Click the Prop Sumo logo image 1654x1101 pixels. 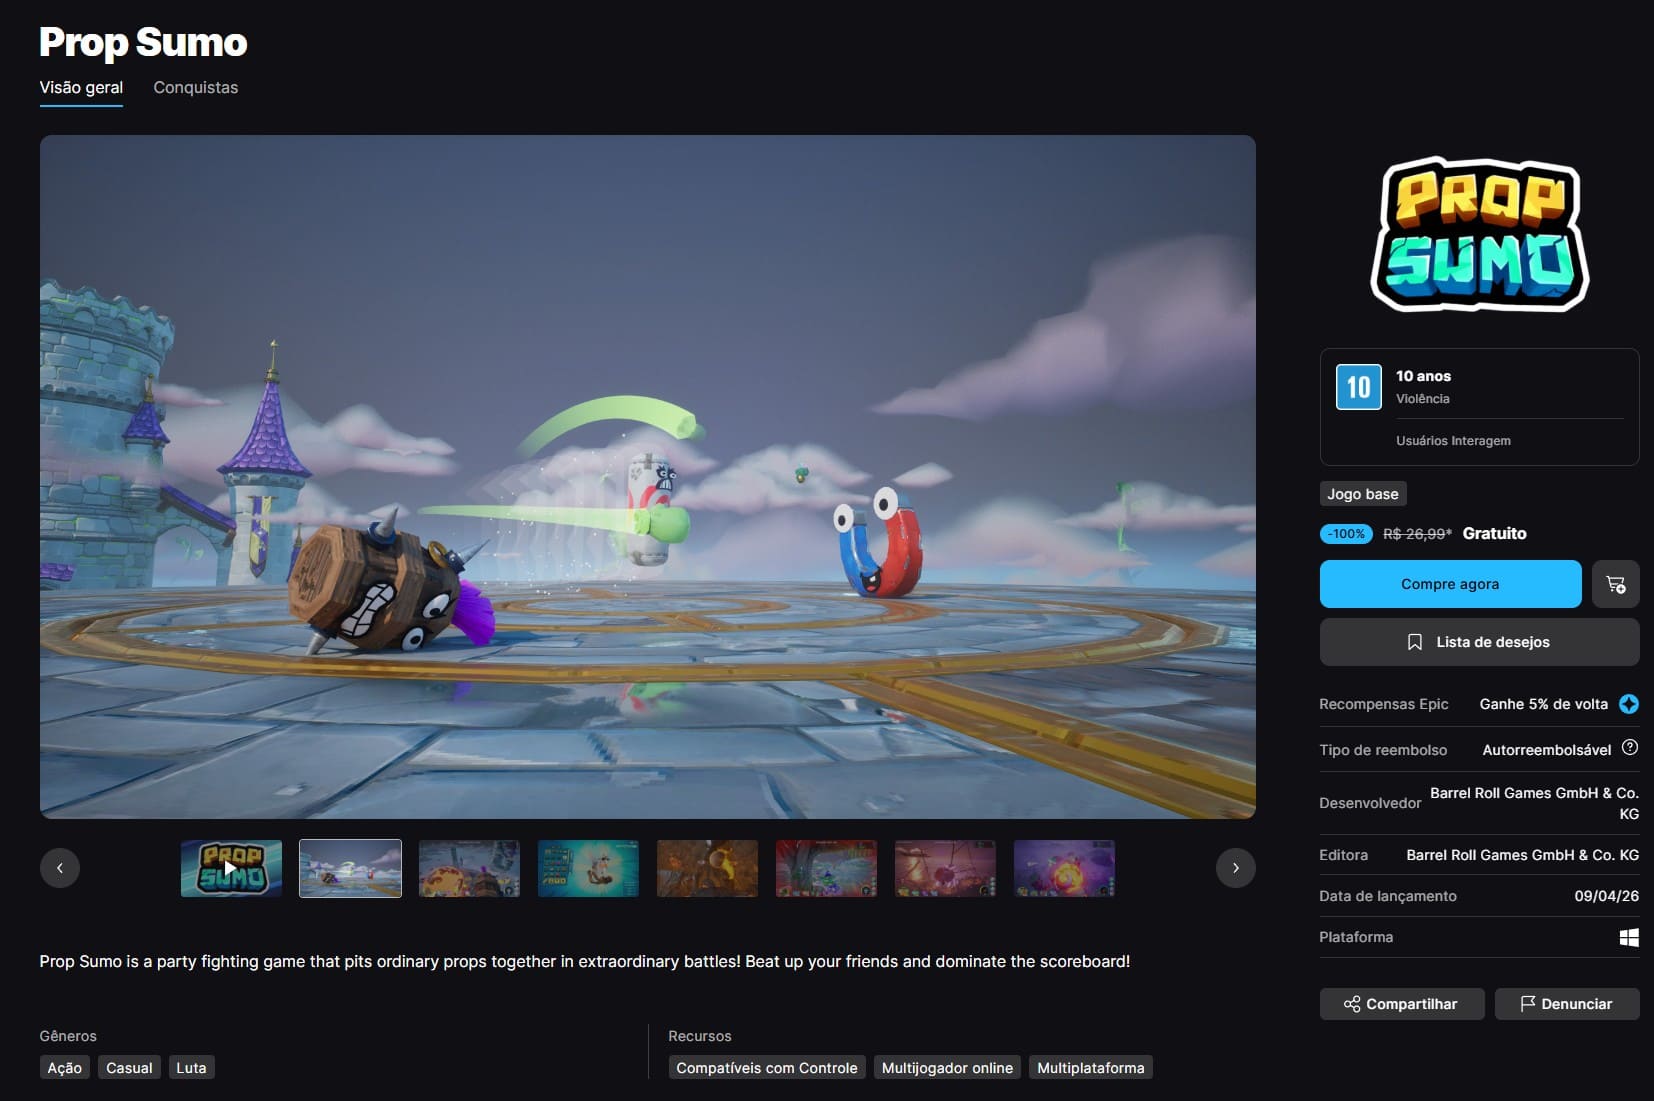(1479, 235)
